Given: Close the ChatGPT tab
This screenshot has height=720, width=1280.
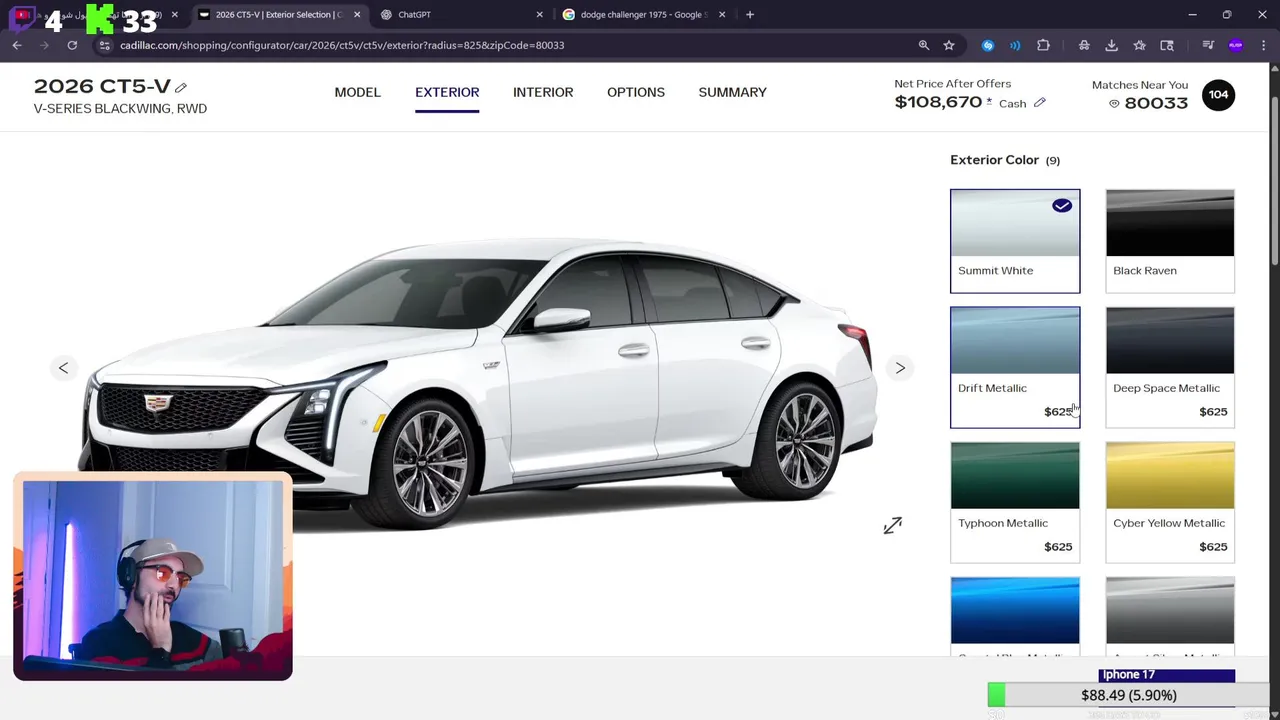Looking at the screenshot, I should point(540,14).
